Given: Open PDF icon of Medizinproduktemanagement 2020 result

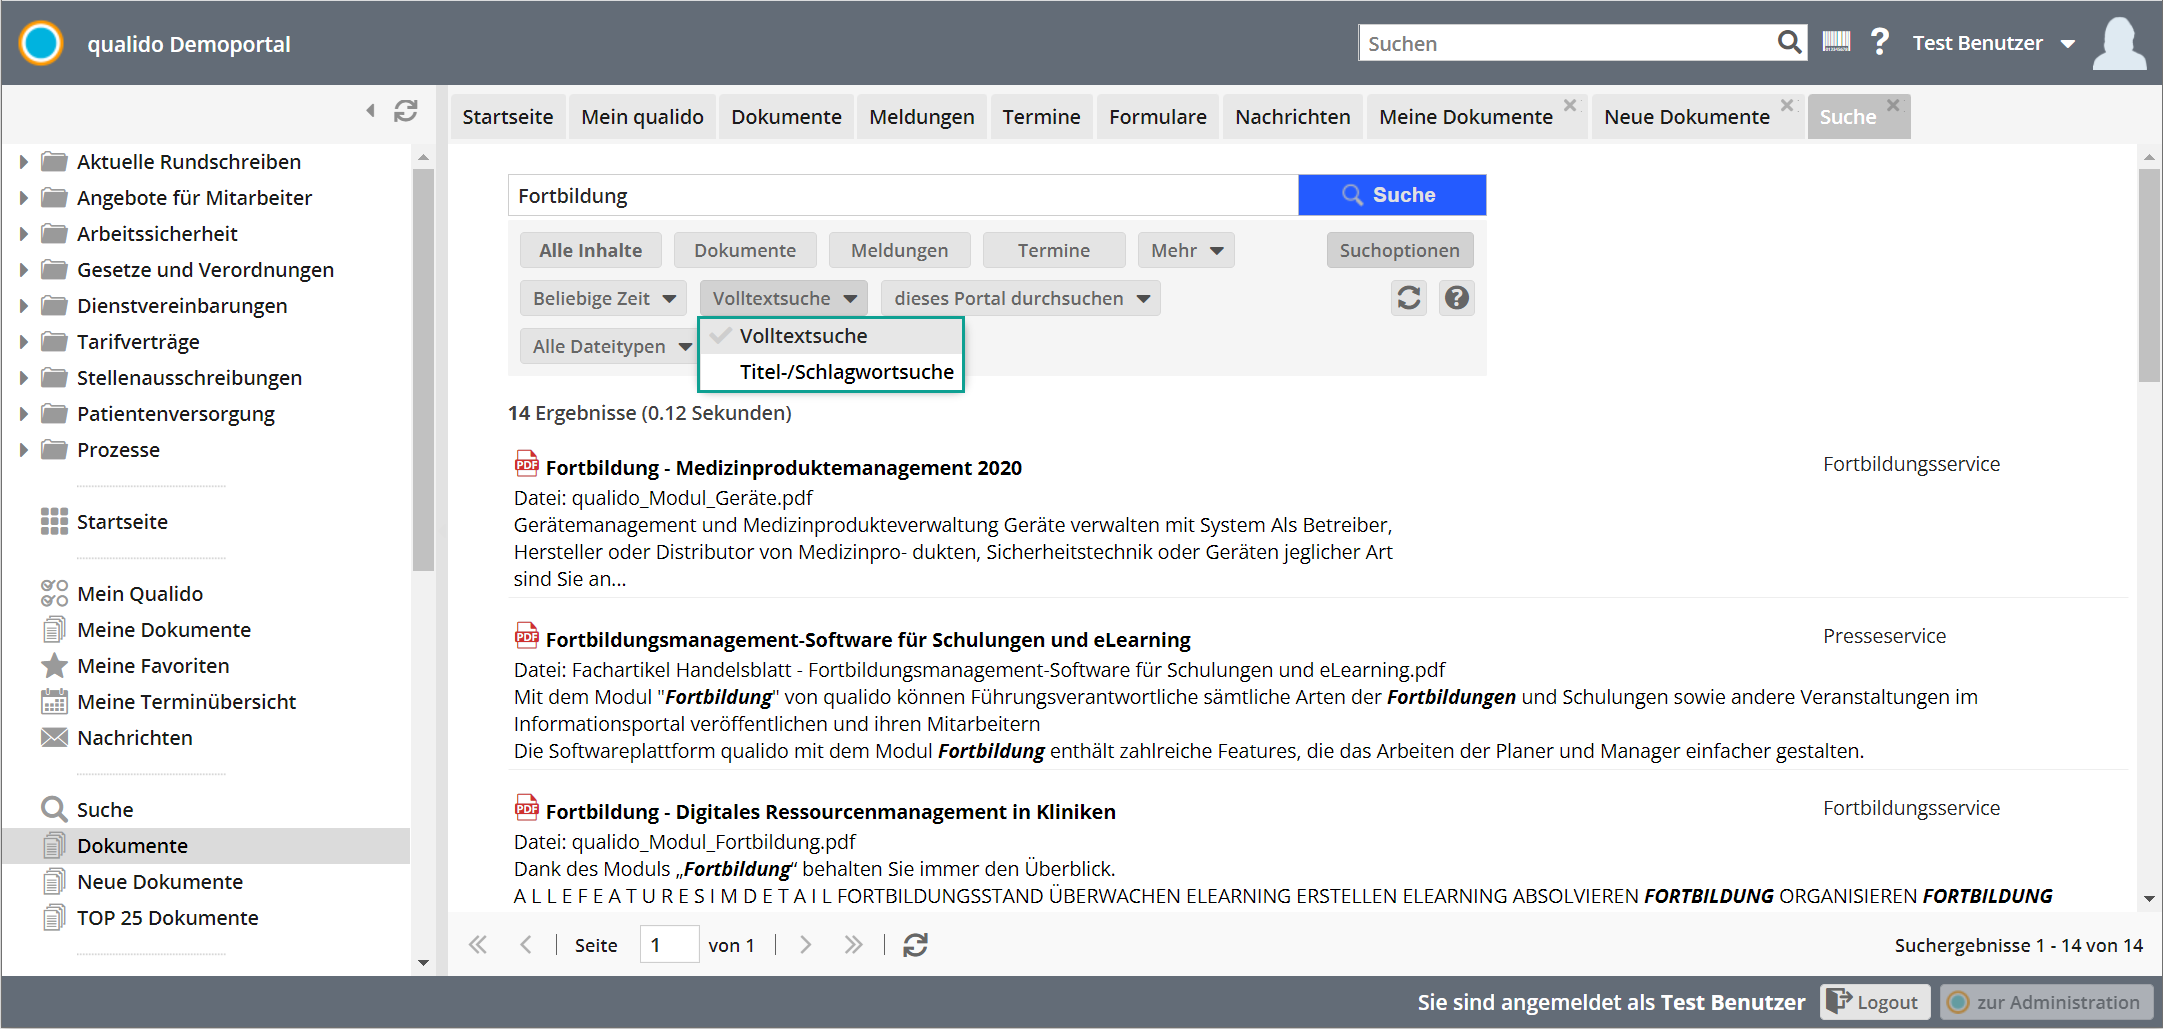Looking at the screenshot, I should (526, 463).
